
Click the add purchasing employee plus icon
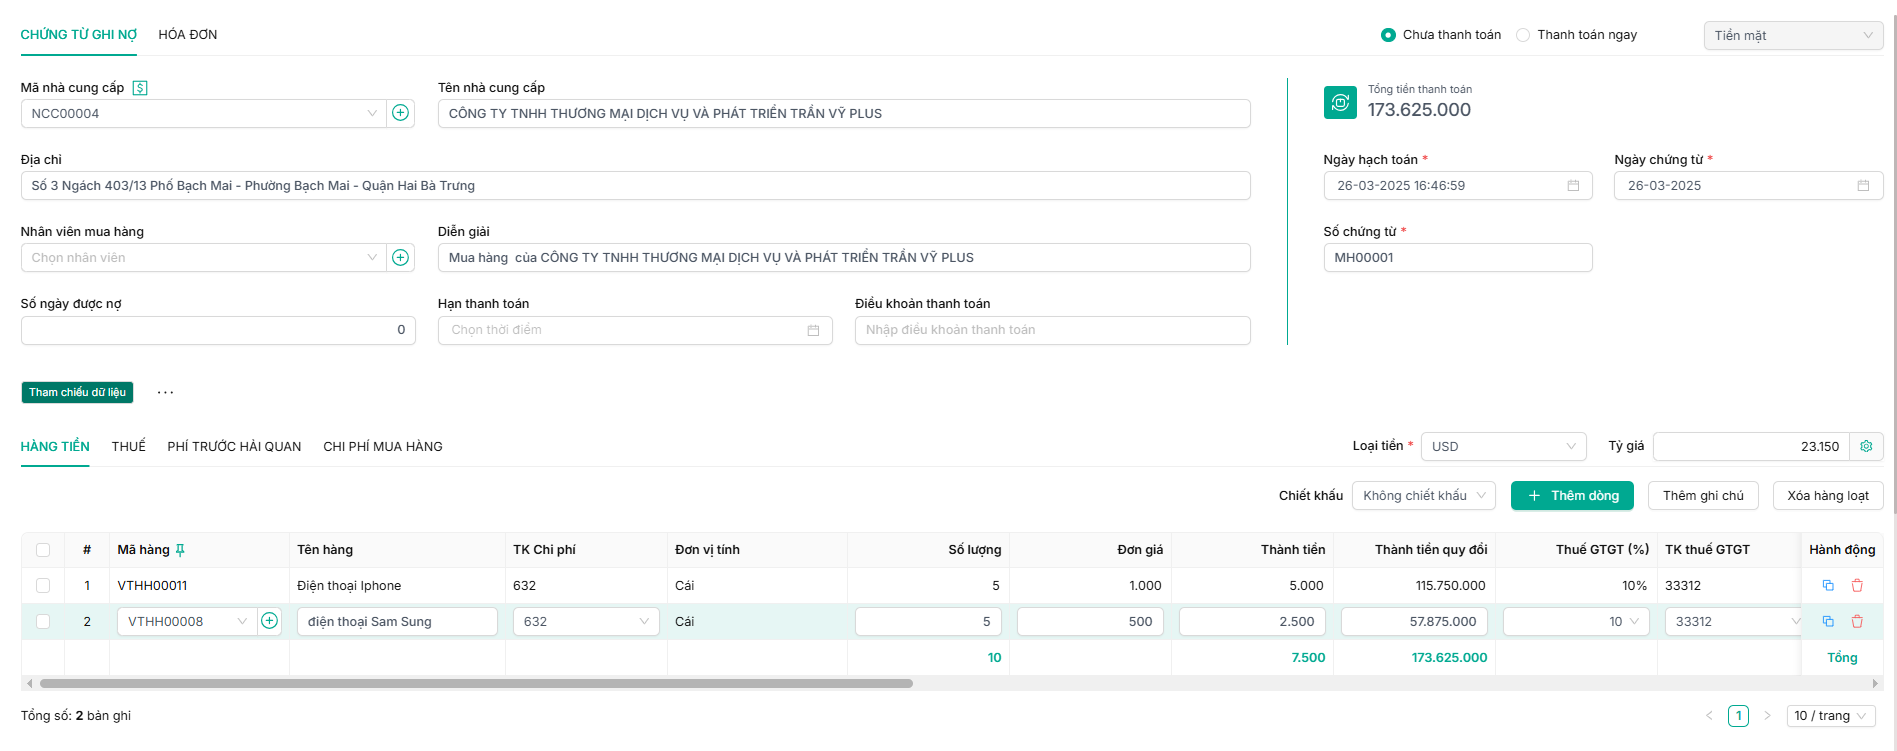pos(400,258)
